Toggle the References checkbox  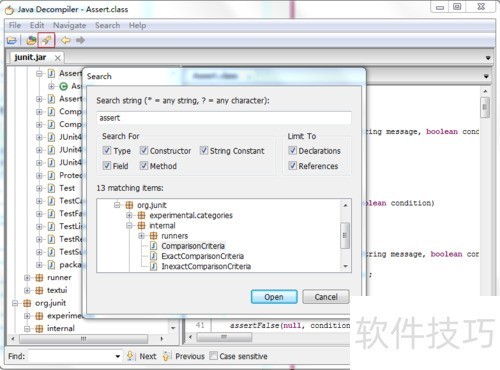[x=292, y=165]
